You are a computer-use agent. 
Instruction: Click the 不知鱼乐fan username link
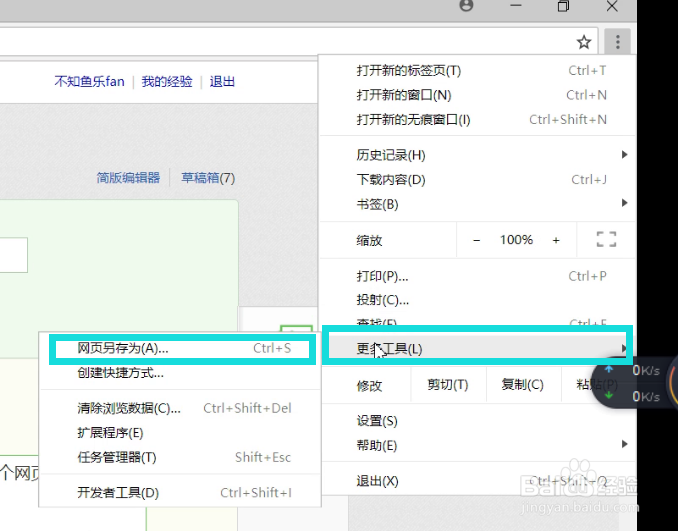(x=90, y=81)
